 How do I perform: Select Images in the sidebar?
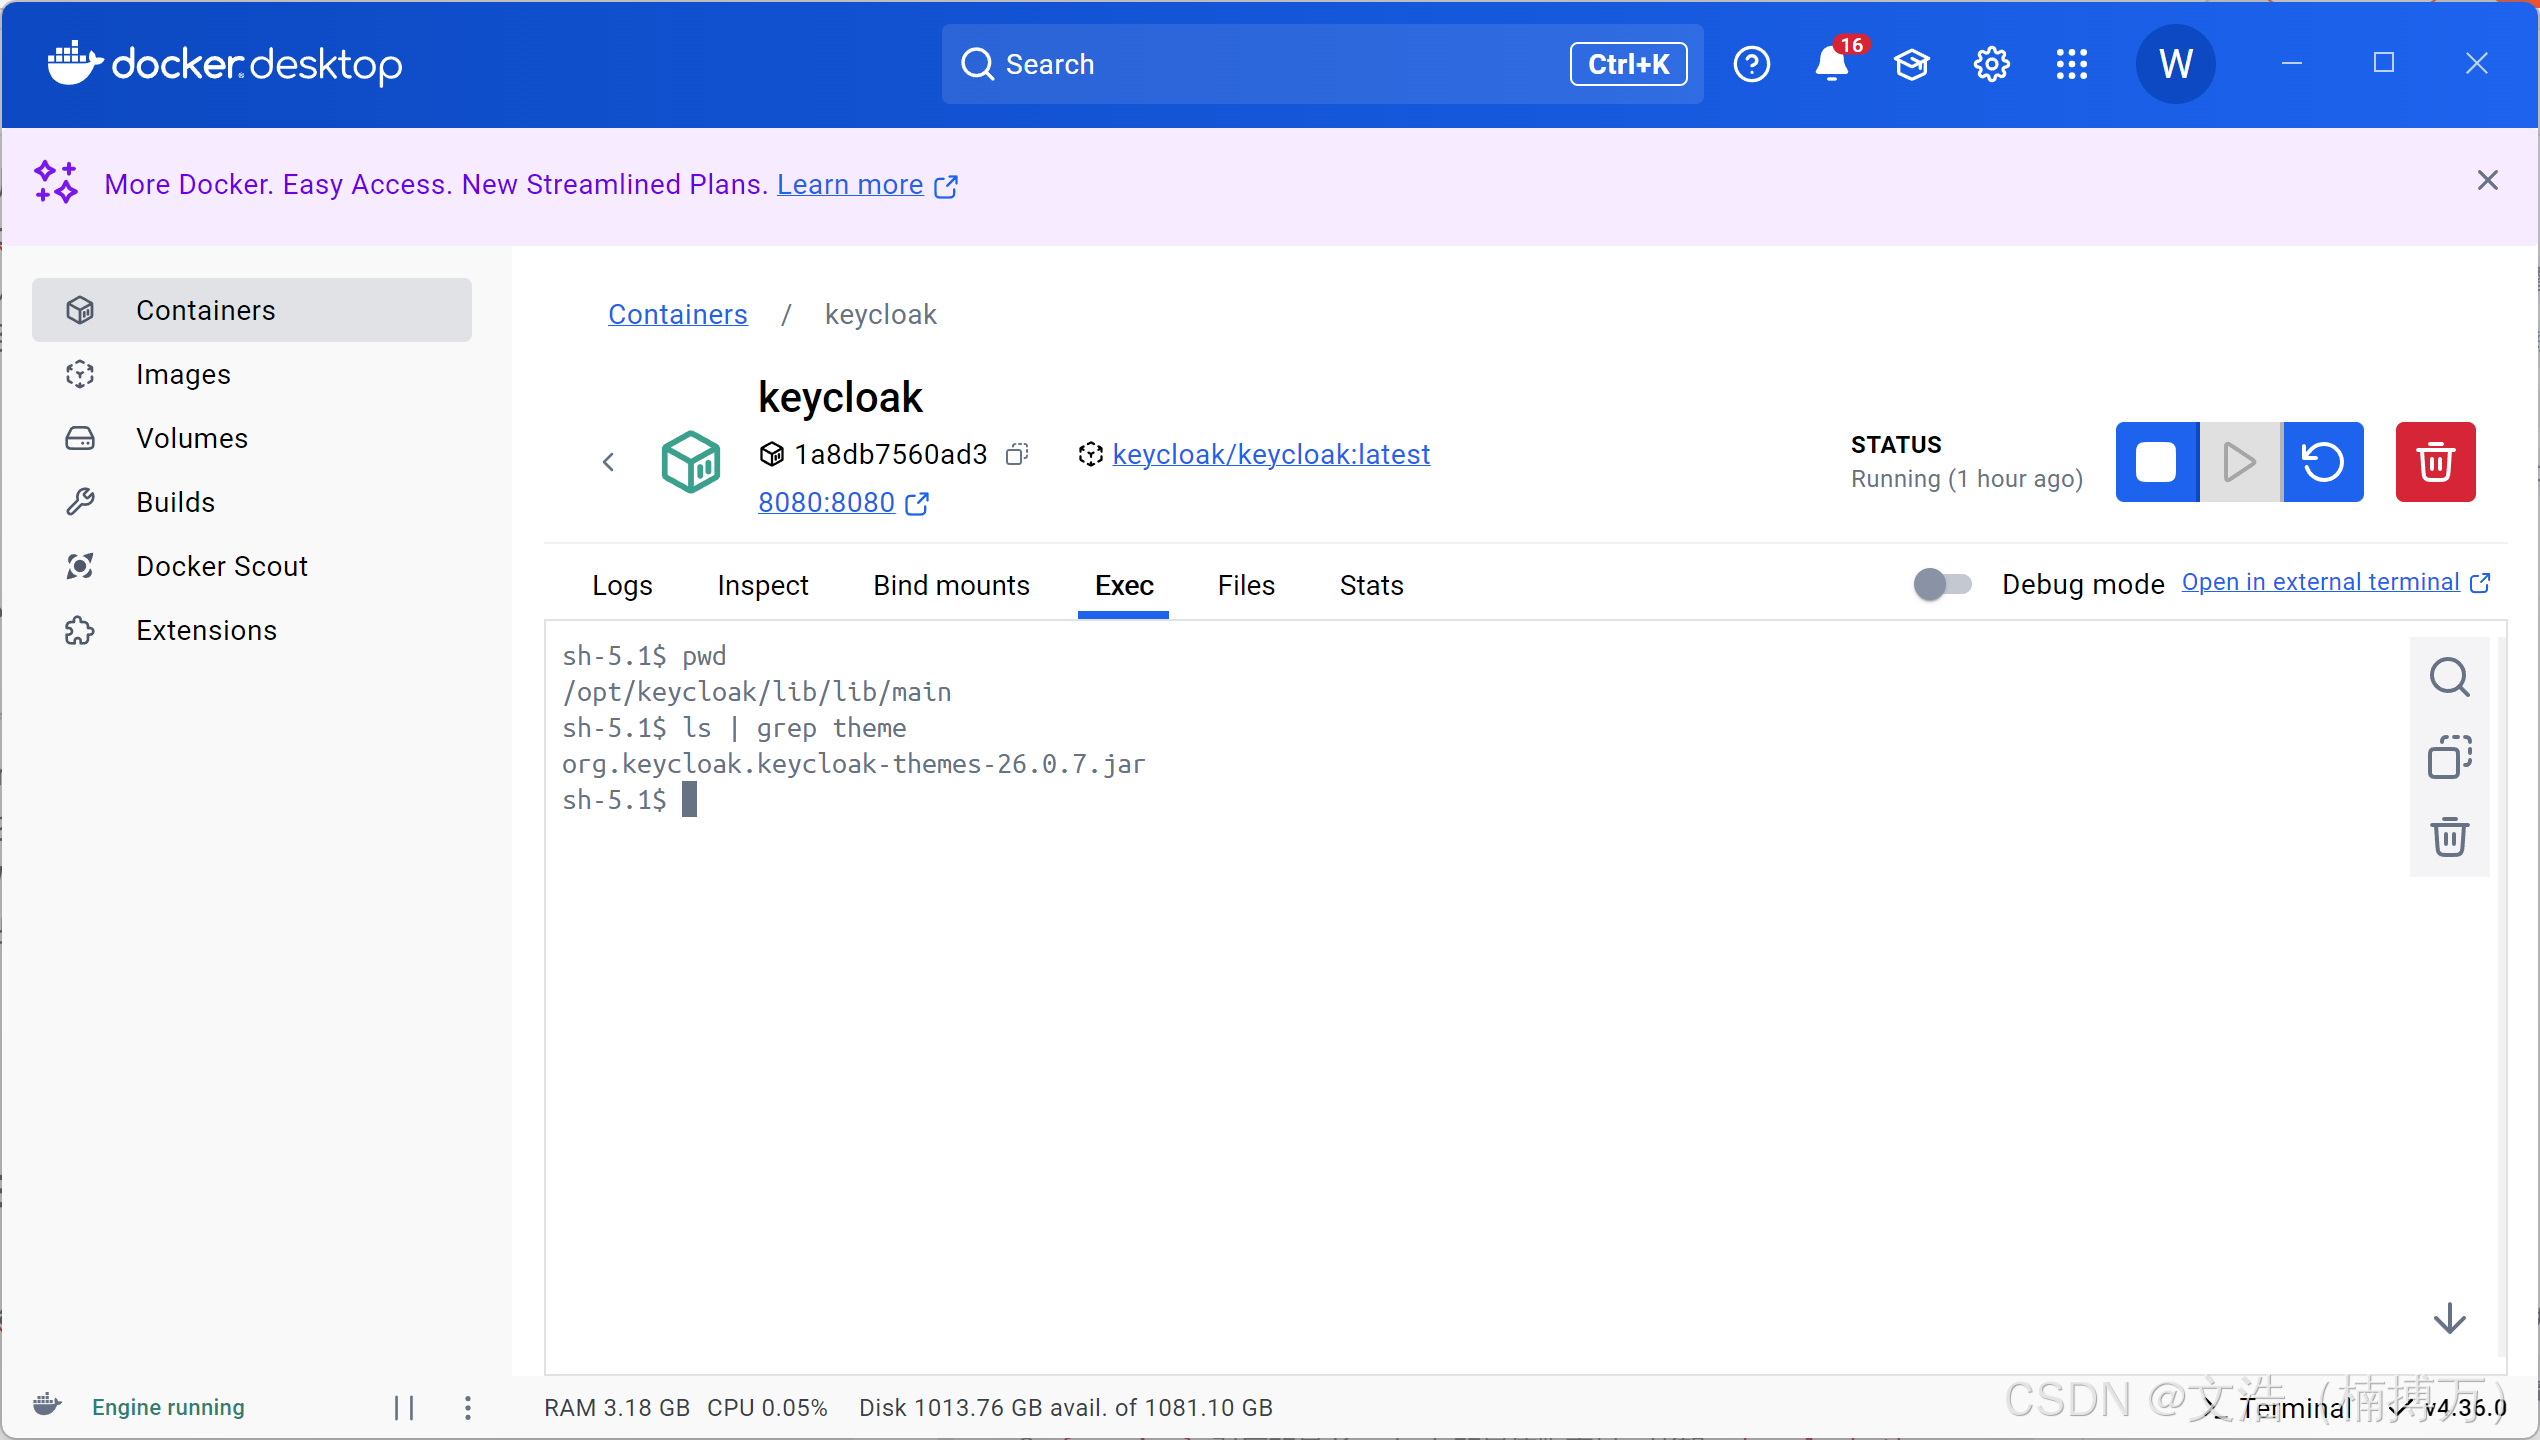tap(252, 374)
